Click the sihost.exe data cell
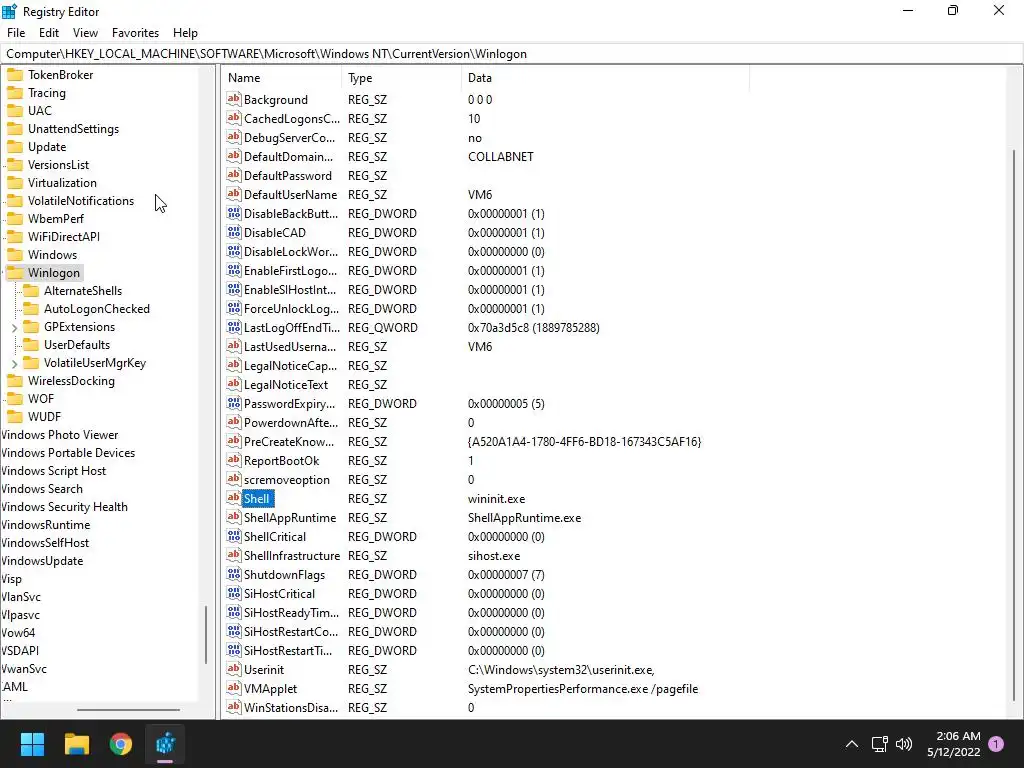Viewport: 1024px width, 768px height. click(x=494, y=556)
